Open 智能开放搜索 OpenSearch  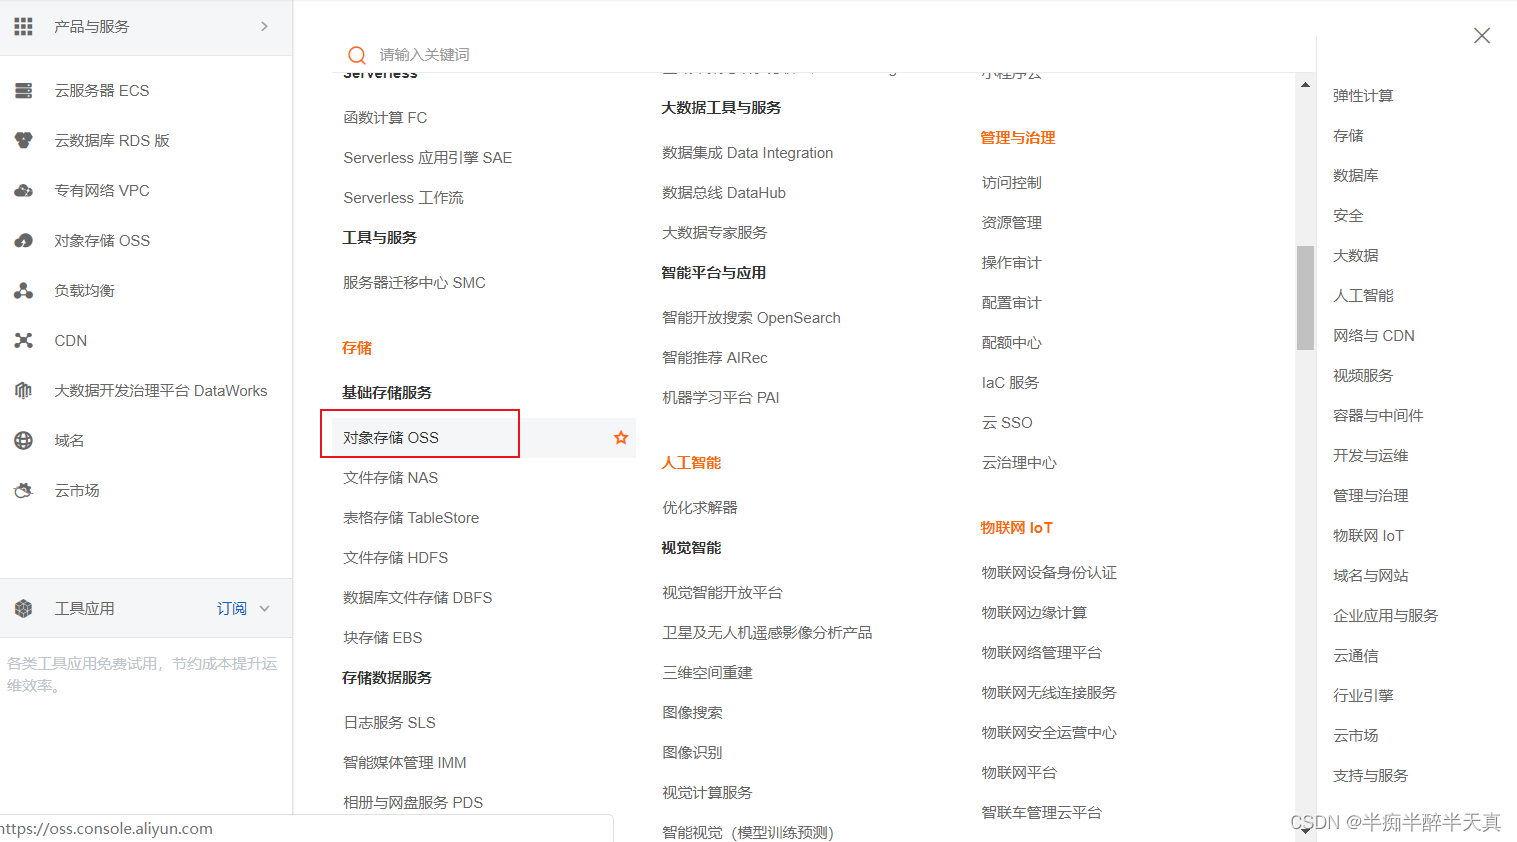click(752, 317)
